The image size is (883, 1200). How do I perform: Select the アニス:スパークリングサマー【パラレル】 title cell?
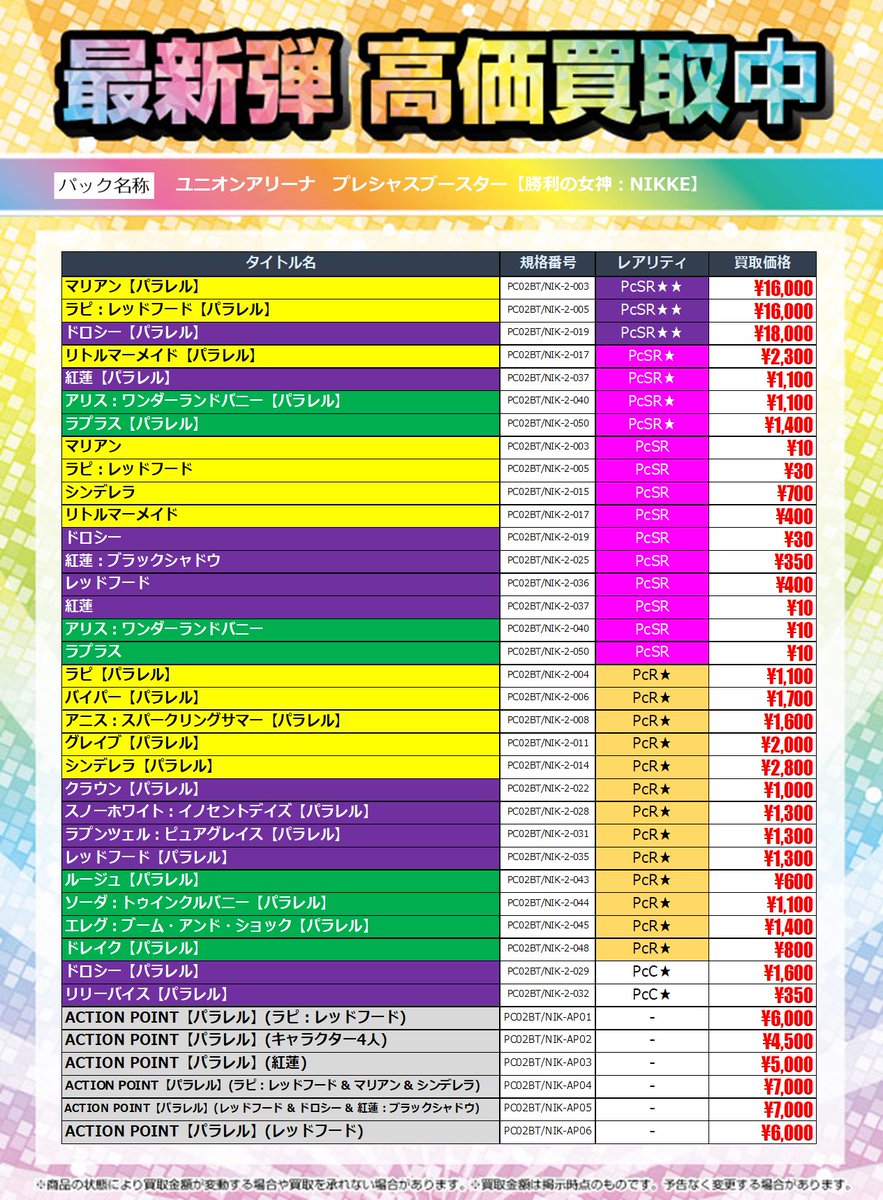(281, 721)
